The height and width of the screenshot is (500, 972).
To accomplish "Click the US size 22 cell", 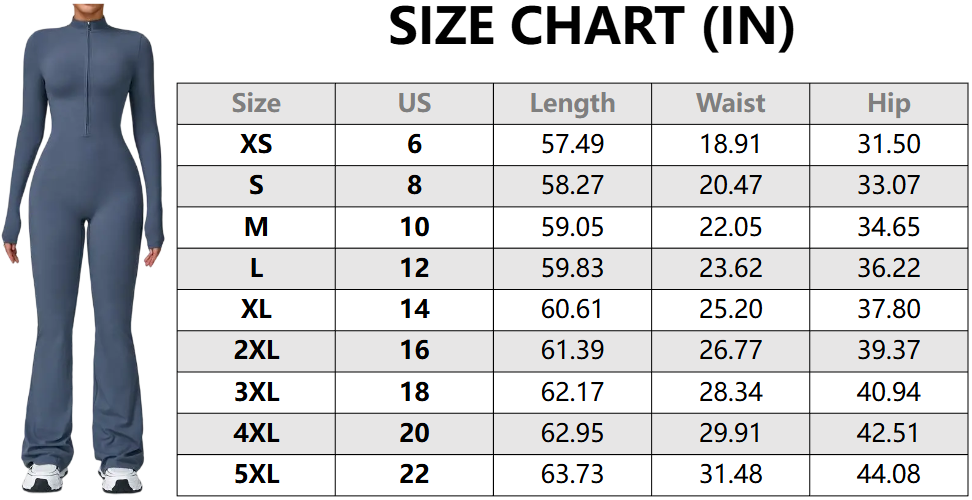I will 414,475.
